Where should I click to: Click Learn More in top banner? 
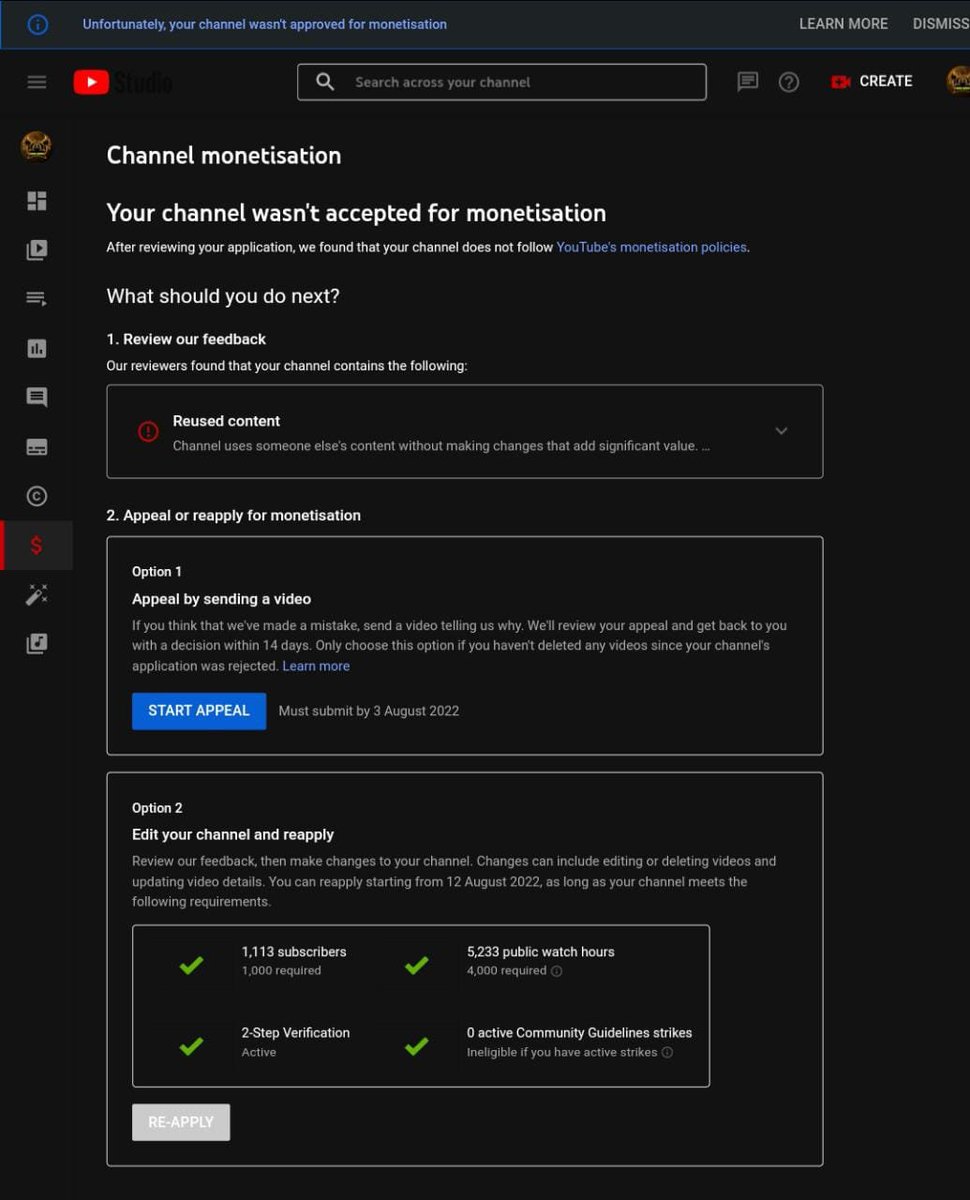coord(843,24)
